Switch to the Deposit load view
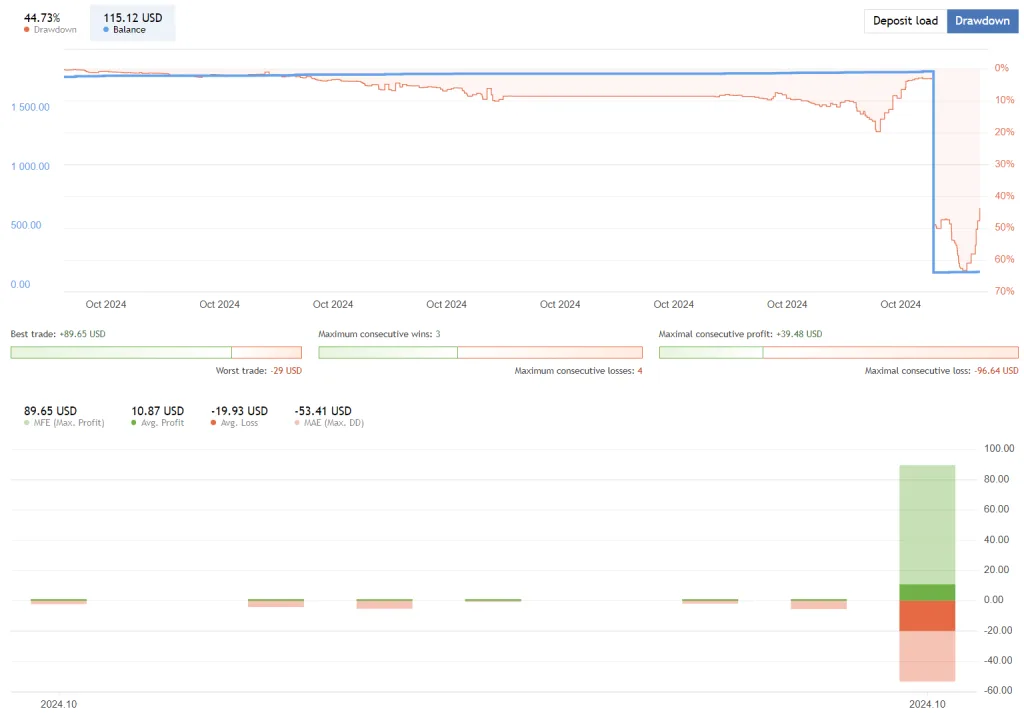 905,21
